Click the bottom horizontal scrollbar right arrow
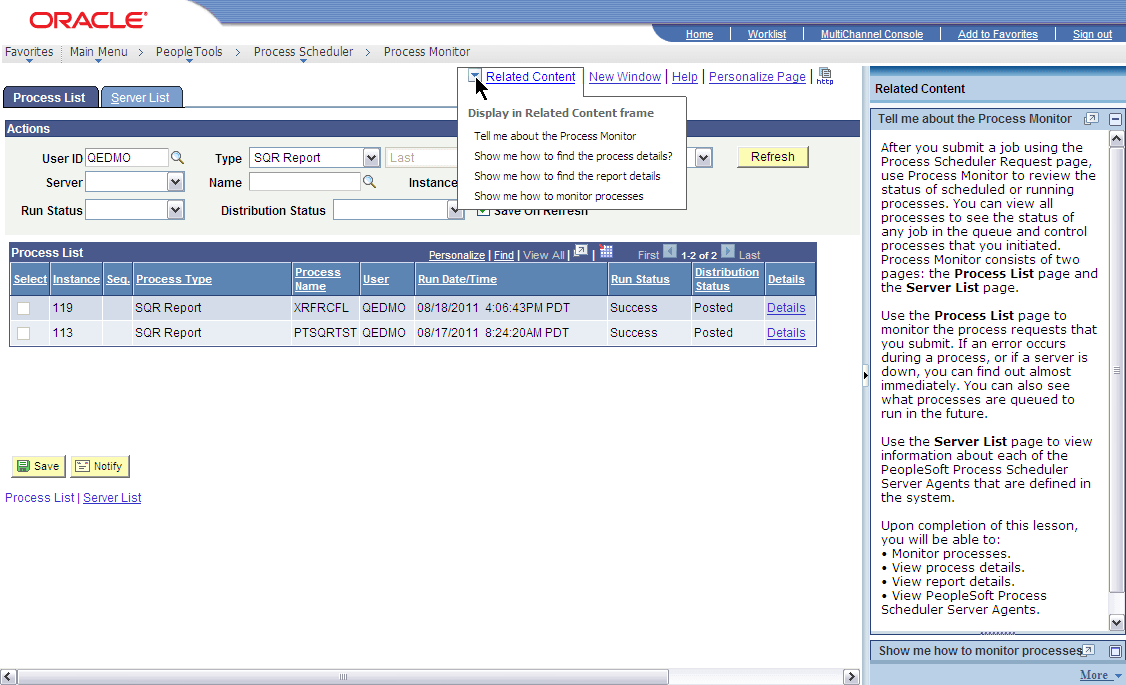Viewport: 1126px width, 685px height. pos(853,676)
